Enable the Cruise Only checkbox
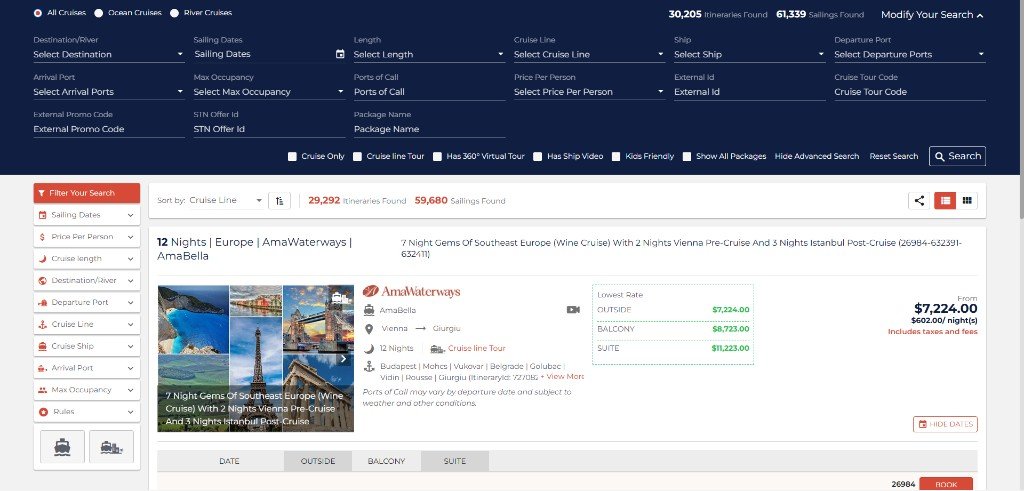The height and width of the screenshot is (491, 1024). pos(293,157)
